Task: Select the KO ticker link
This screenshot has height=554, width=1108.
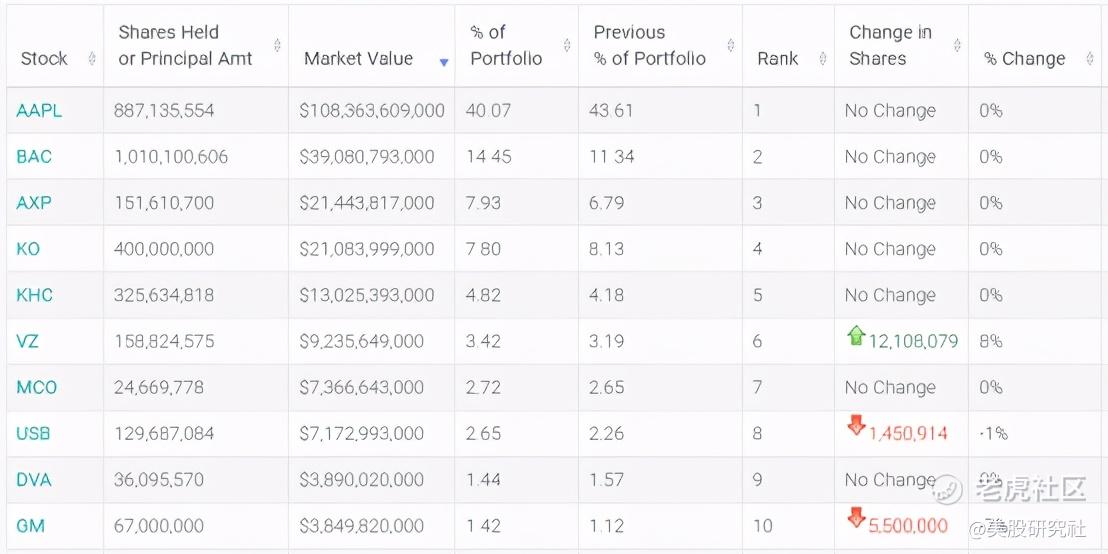Action: tap(28, 249)
